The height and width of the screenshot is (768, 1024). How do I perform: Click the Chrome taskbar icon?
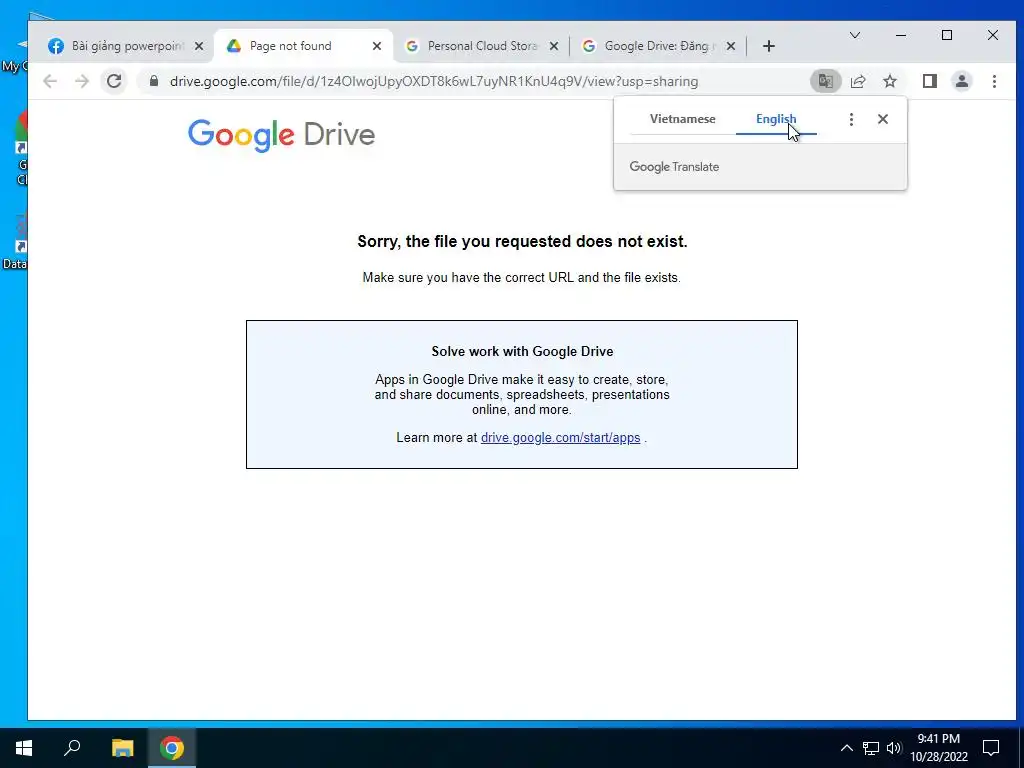point(172,748)
